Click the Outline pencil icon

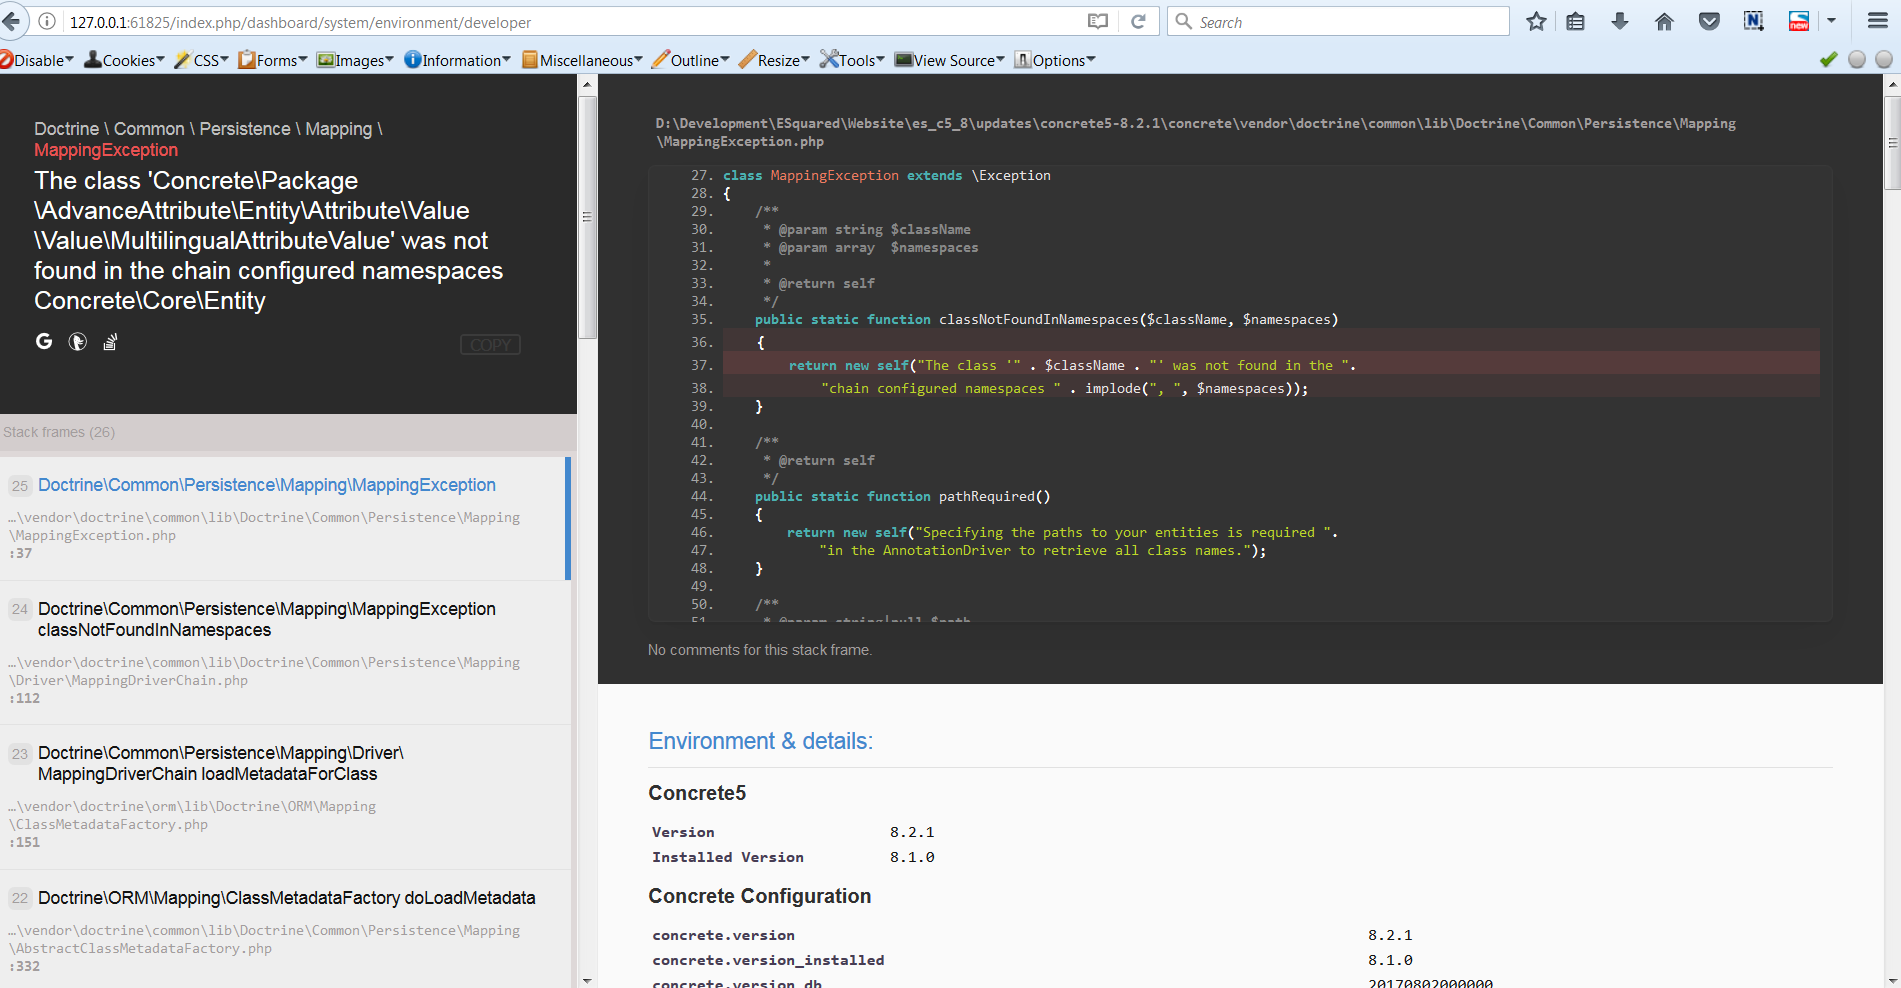(x=660, y=60)
